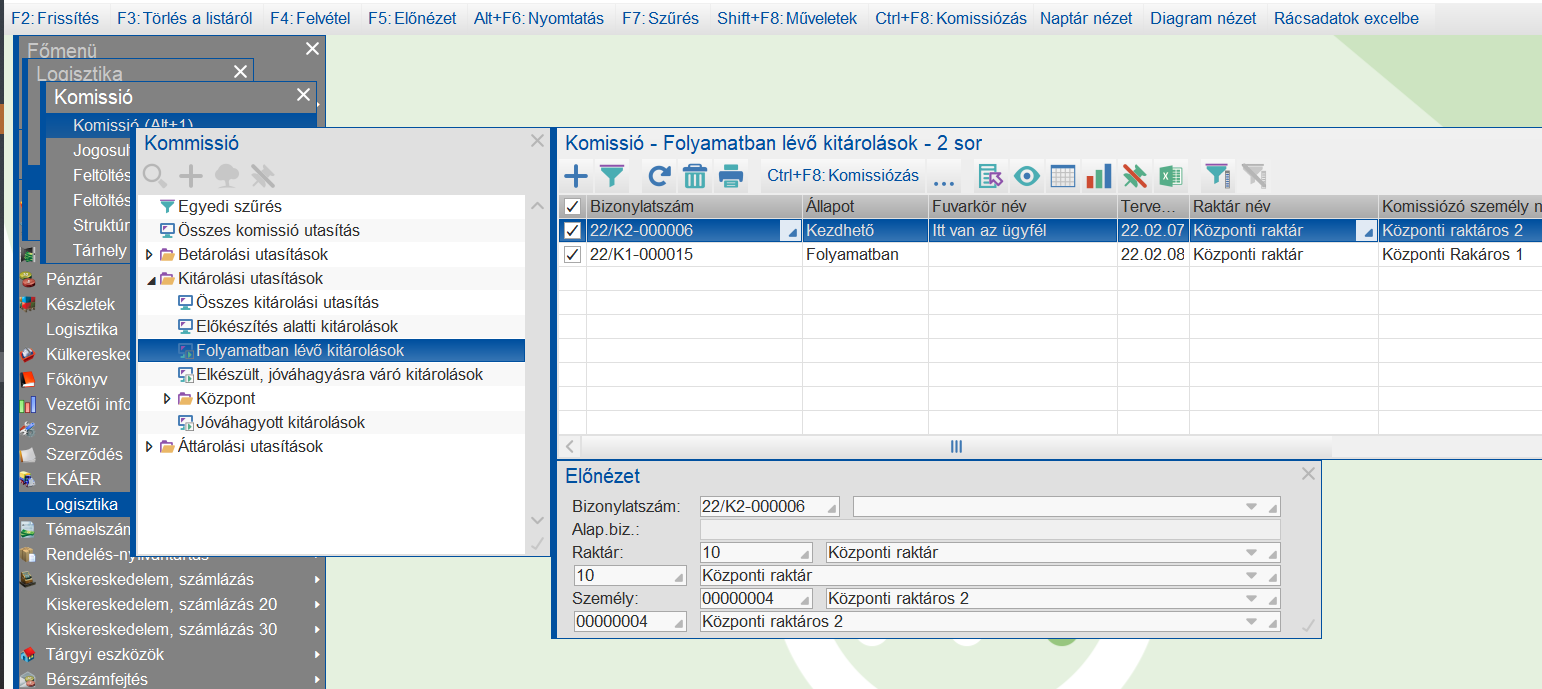This screenshot has width=1542, height=689.
Task: Uncheck the row 22/K2-000006 checkbox
Action: 572,231
